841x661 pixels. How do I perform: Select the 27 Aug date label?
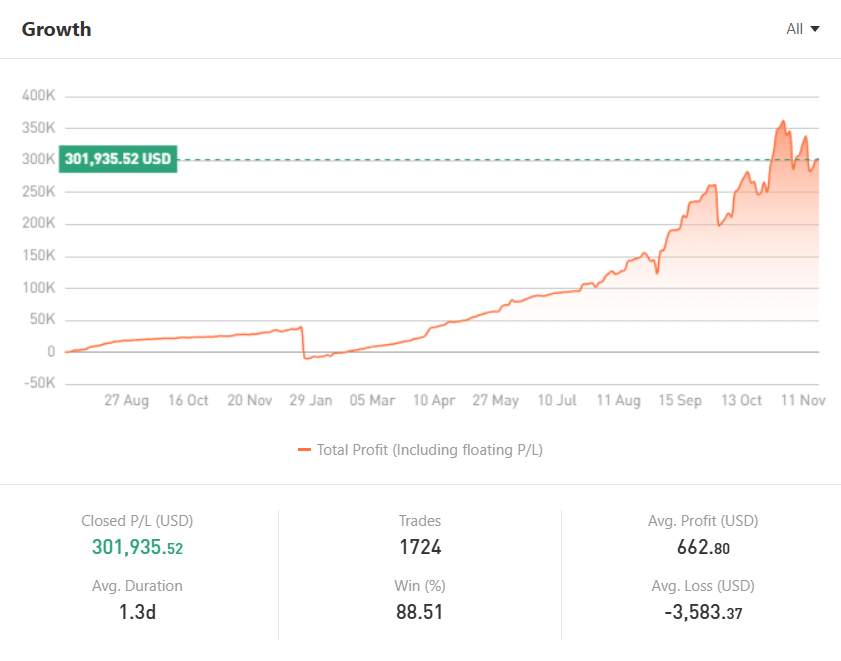[125, 400]
